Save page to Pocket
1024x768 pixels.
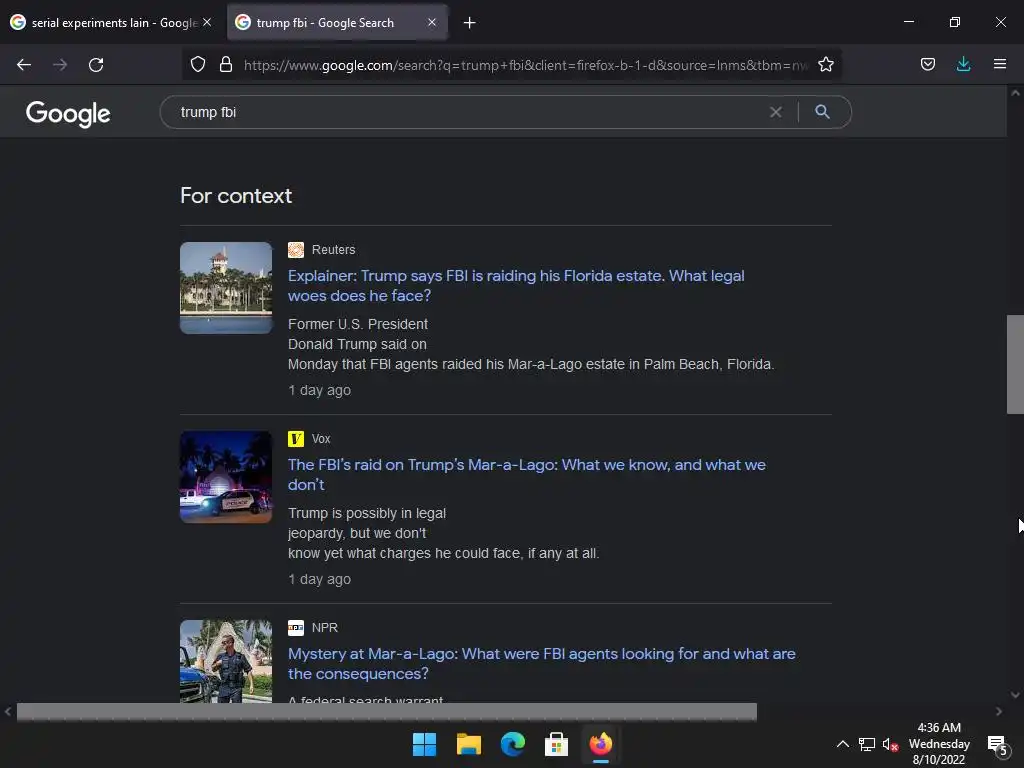(927, 64)
